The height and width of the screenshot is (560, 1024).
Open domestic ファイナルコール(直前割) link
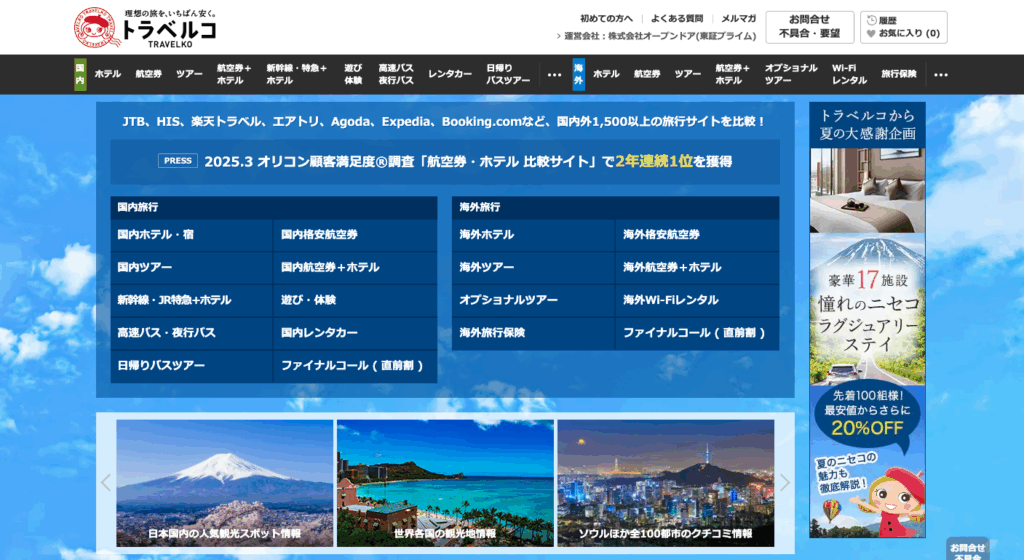(355, 366)
